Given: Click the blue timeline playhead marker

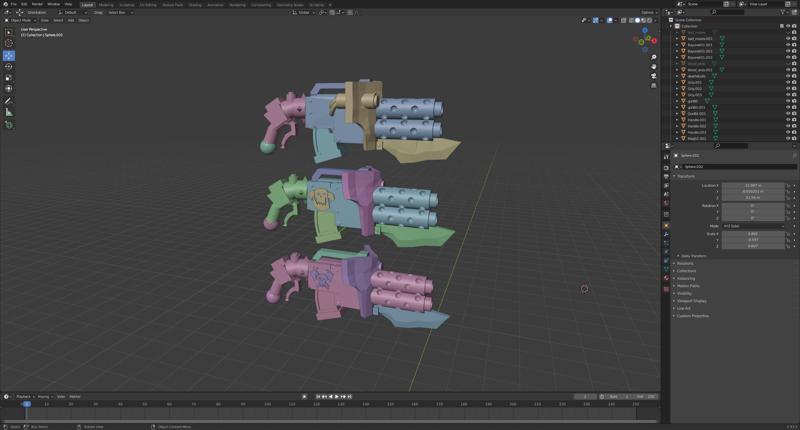Looking at the screenshot, I should pyautogui.click(x=26, y=404).
